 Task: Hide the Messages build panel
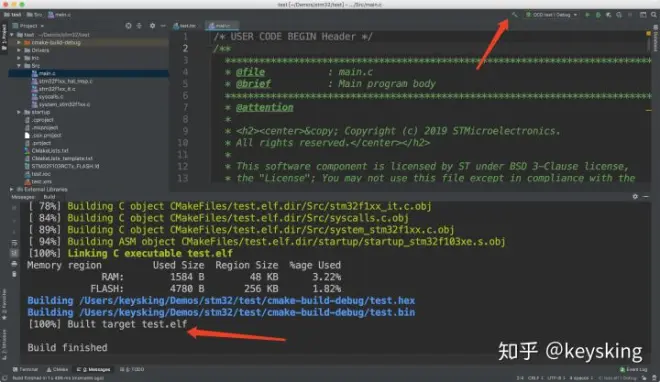point(646,196)
